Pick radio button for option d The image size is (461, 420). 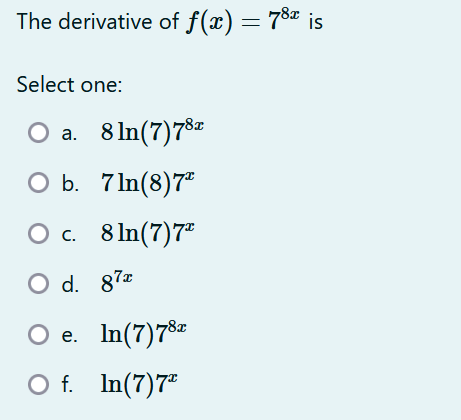[x=38, y=284]
